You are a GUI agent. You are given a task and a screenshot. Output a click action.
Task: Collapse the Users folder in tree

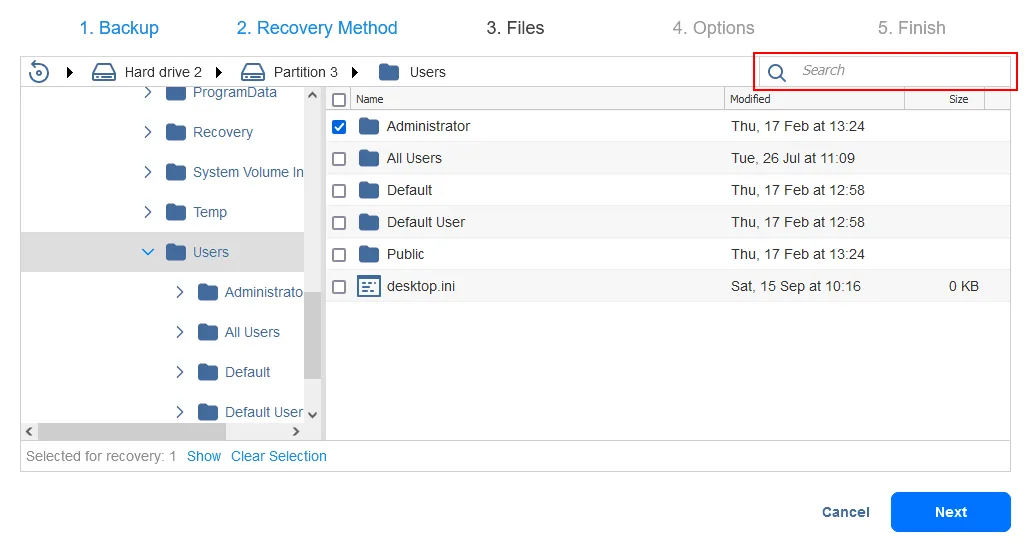(x=148, y=252)
